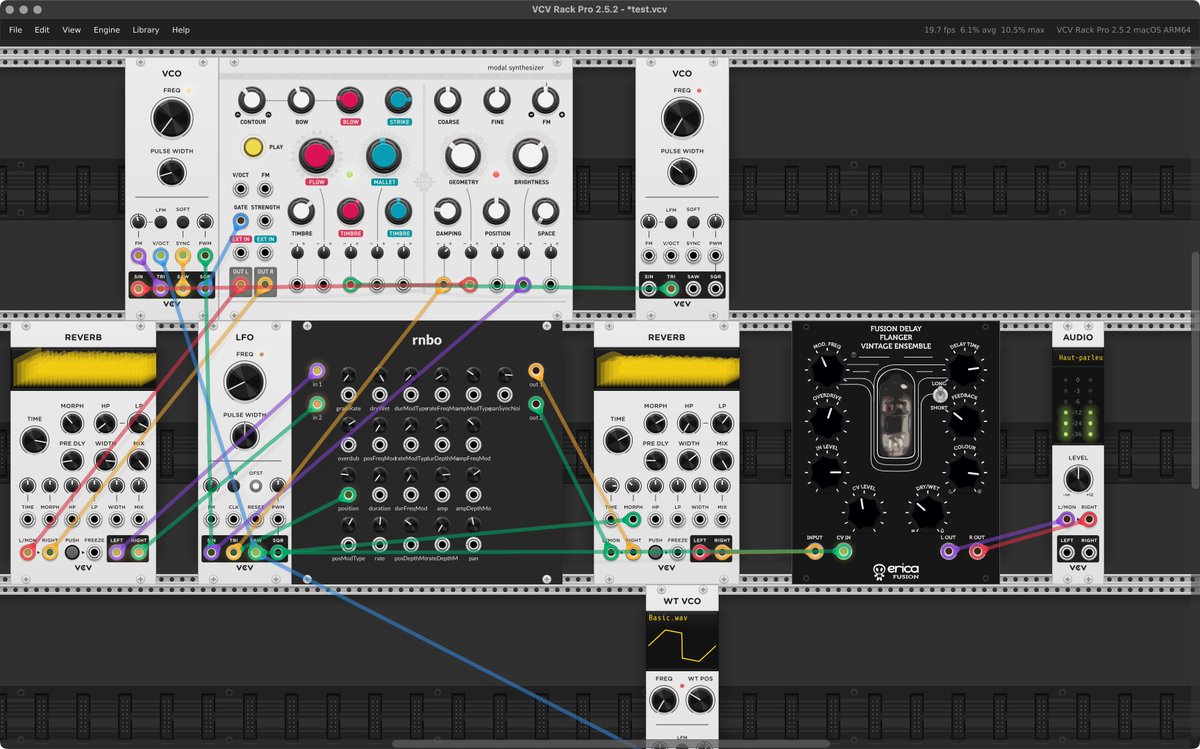Screen dimensions: 1200x749
Task: Click the WT VCO module title
Action: click(682, 601)
